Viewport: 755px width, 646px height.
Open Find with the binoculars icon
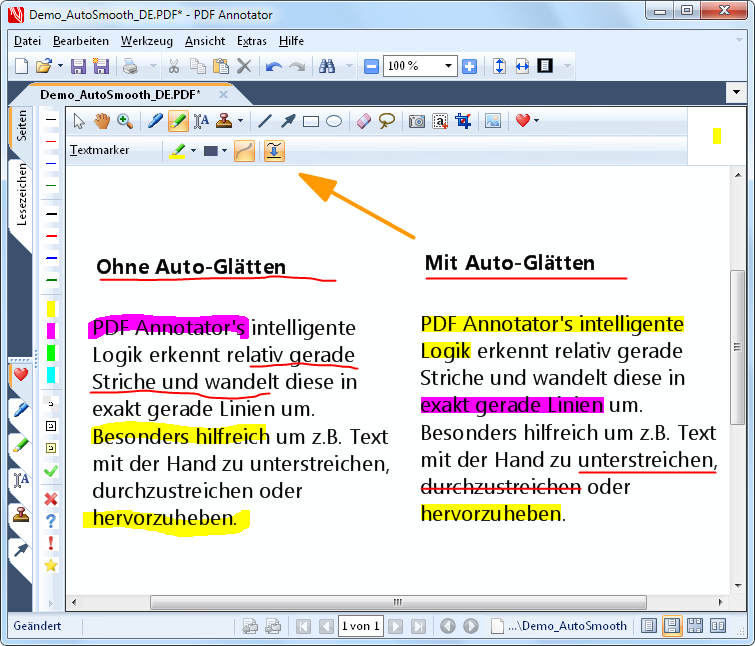(x=327, y=66)
